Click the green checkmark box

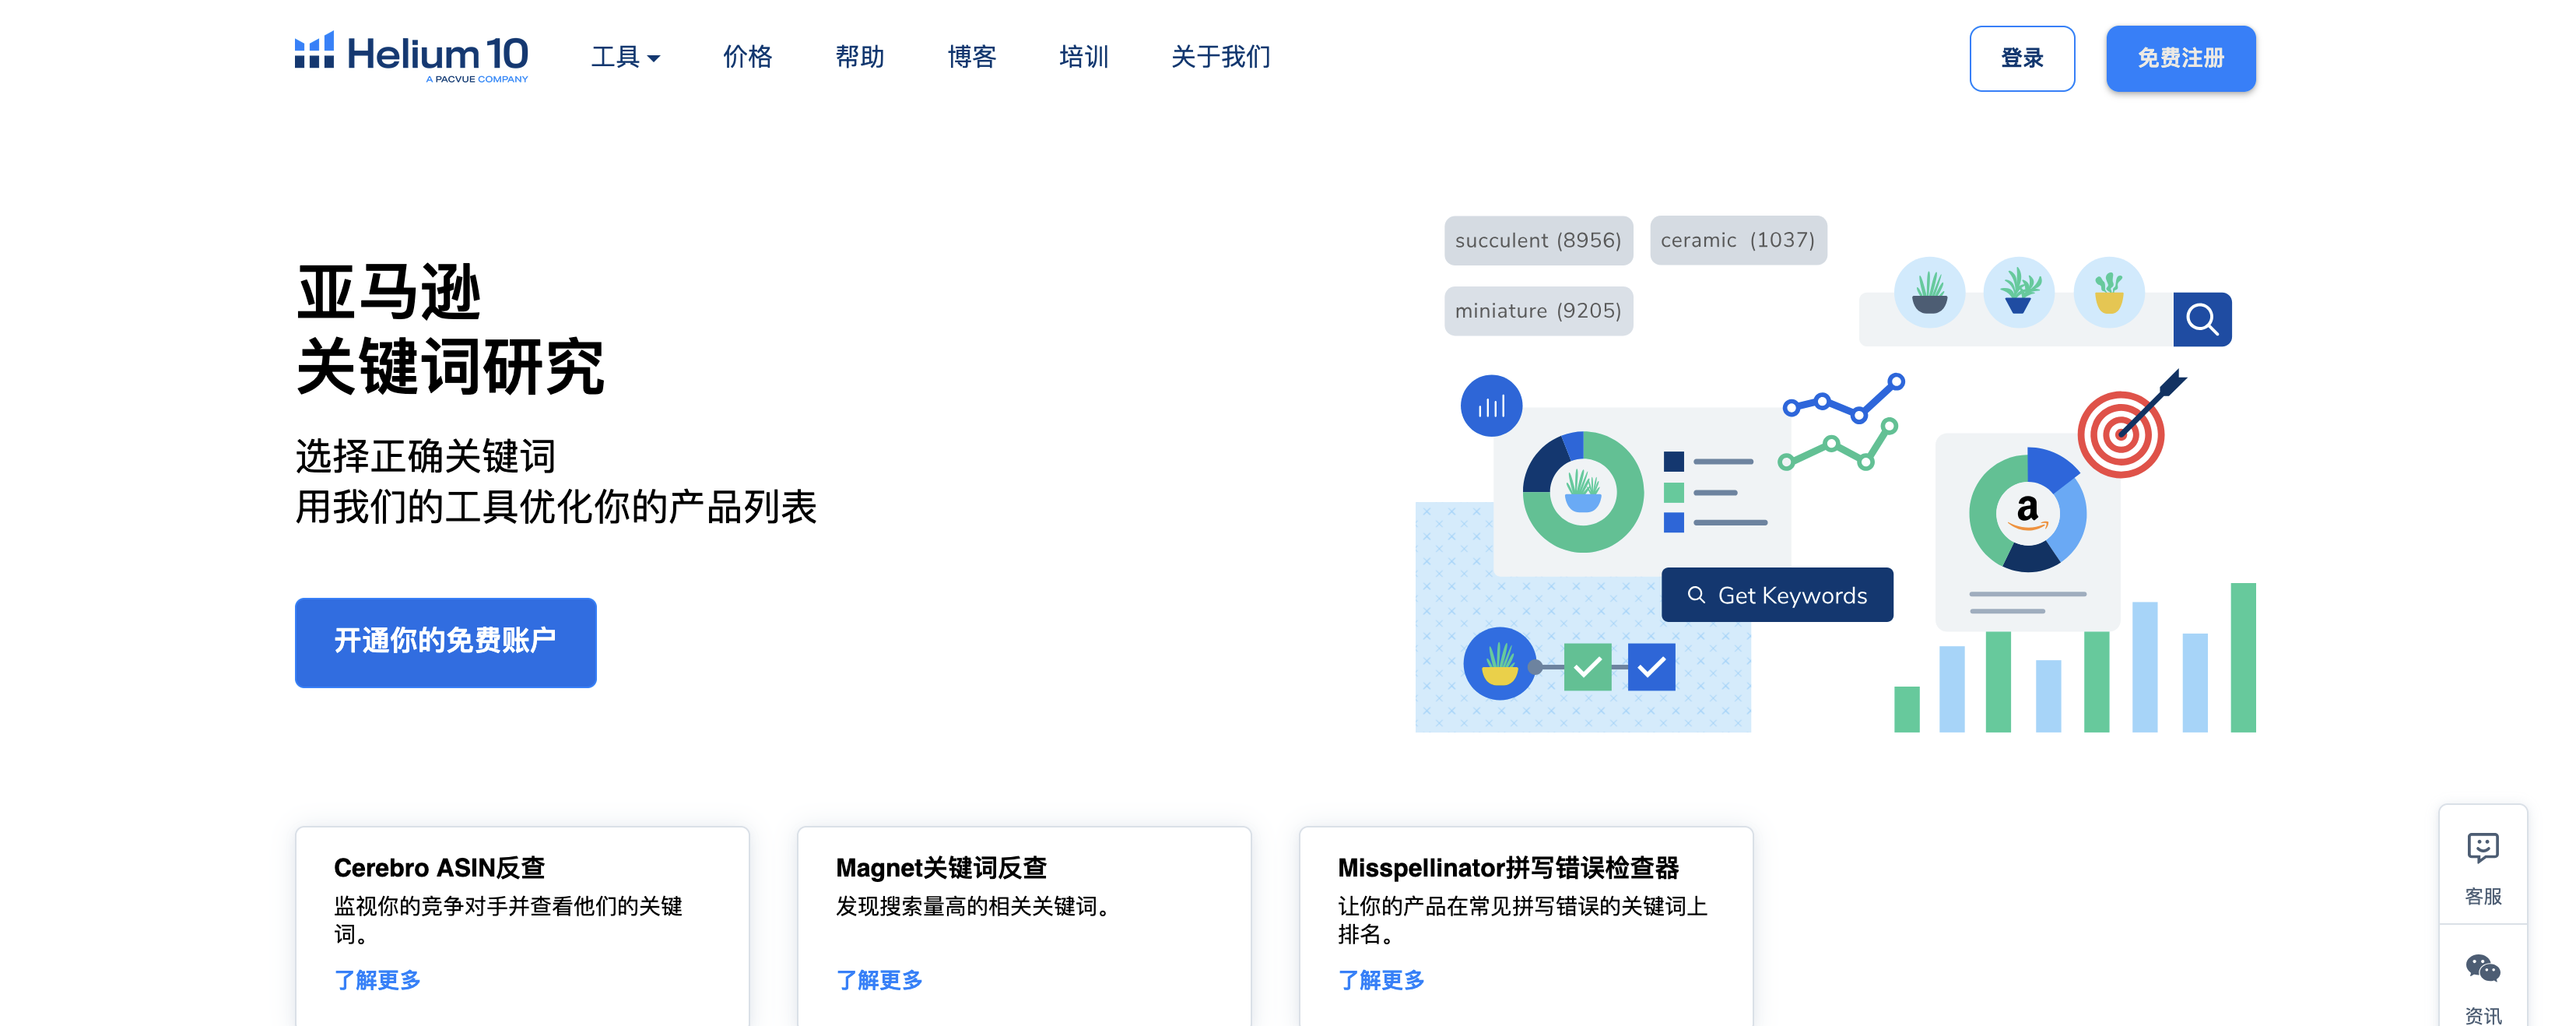(1587, 667)
